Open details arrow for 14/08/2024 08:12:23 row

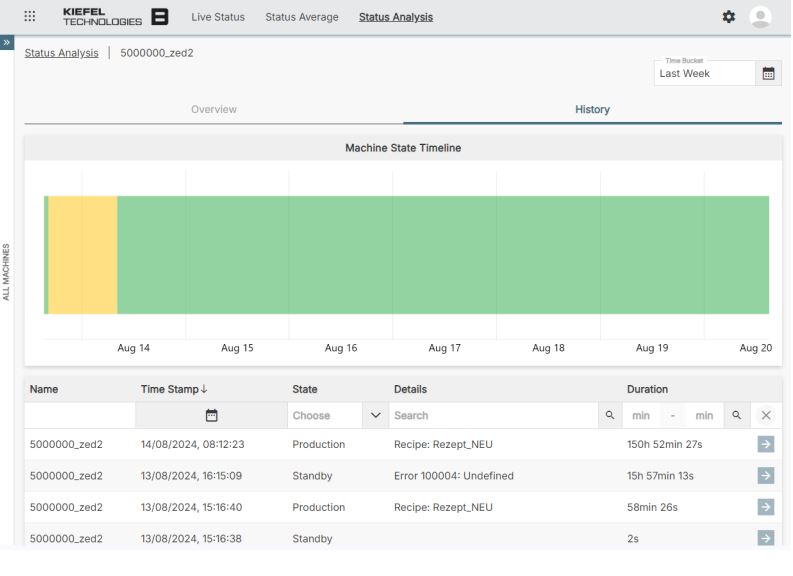click(x=766, y=444)
